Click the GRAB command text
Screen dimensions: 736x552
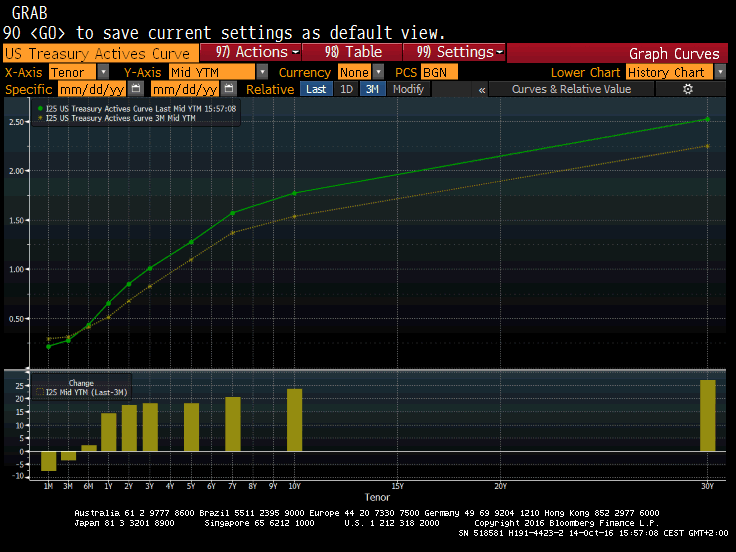[29, 13]
